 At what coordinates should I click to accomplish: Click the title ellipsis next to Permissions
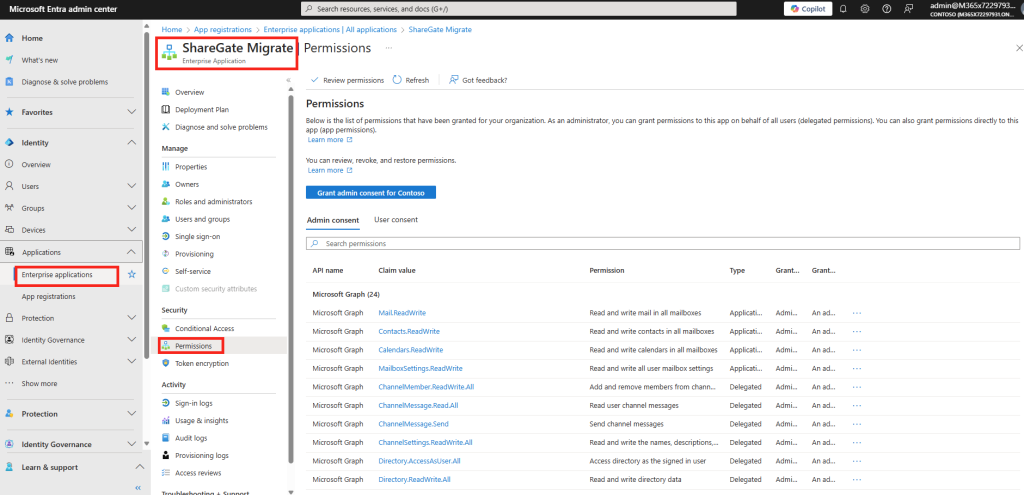[x=389, y=48]
